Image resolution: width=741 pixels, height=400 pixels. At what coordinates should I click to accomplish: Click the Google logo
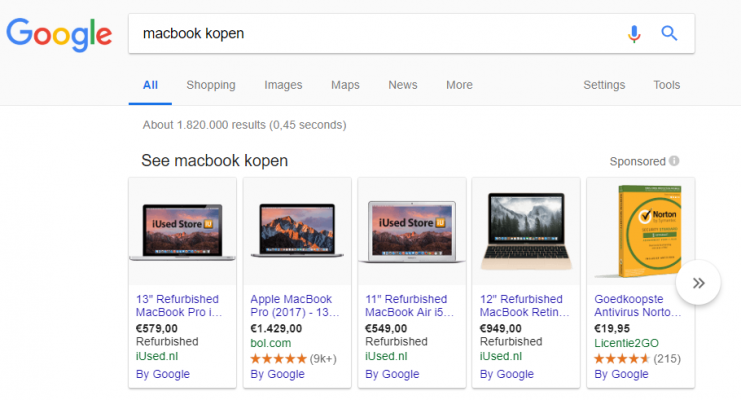(x=59, y=35)
